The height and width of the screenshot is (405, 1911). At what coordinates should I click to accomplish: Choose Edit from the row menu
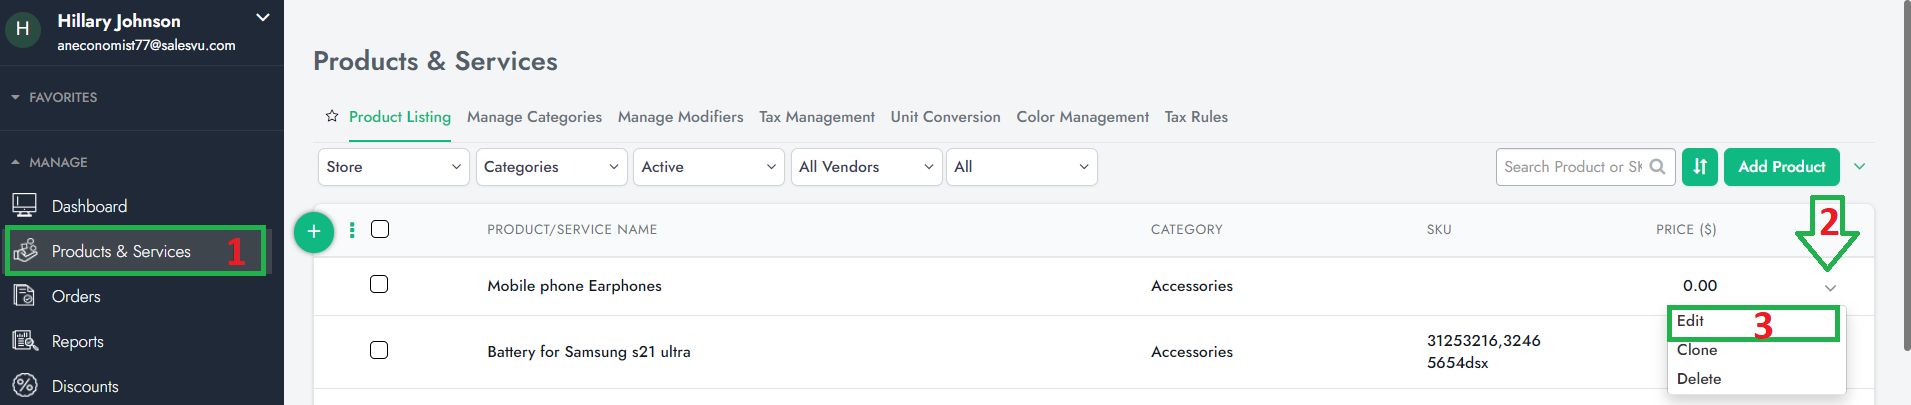(1691, 321)
